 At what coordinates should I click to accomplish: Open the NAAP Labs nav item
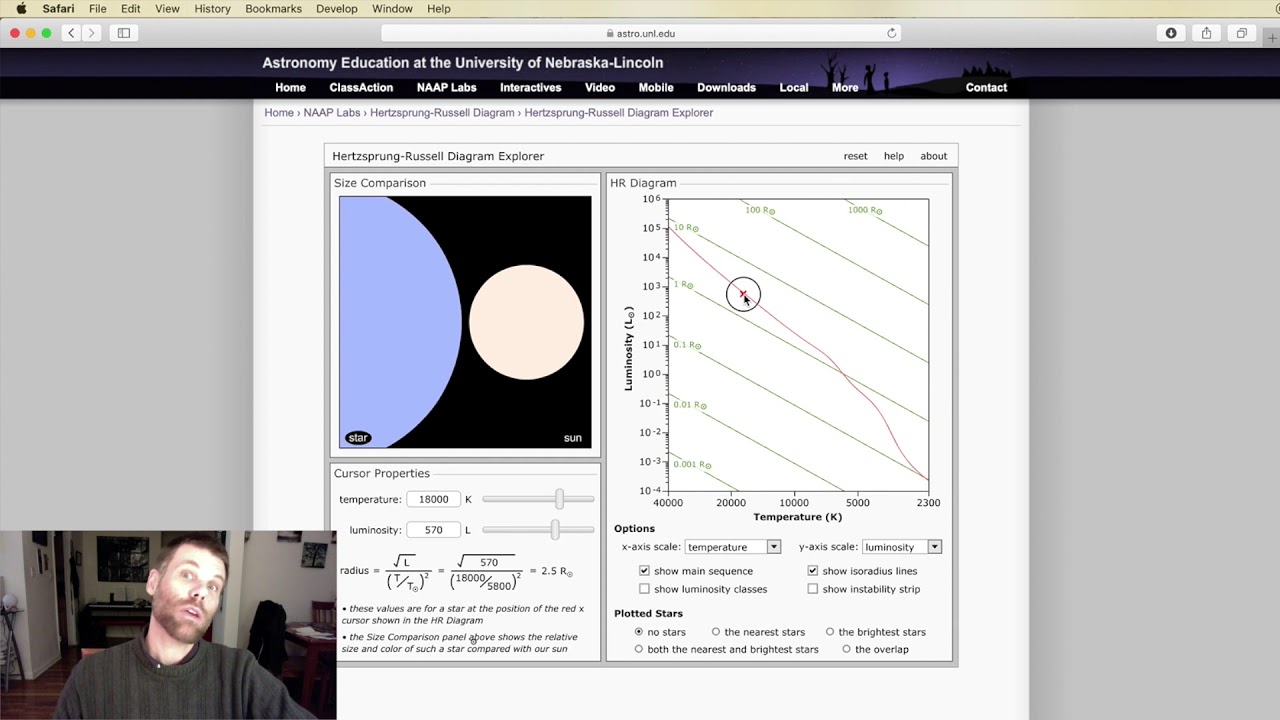(447, 88)
